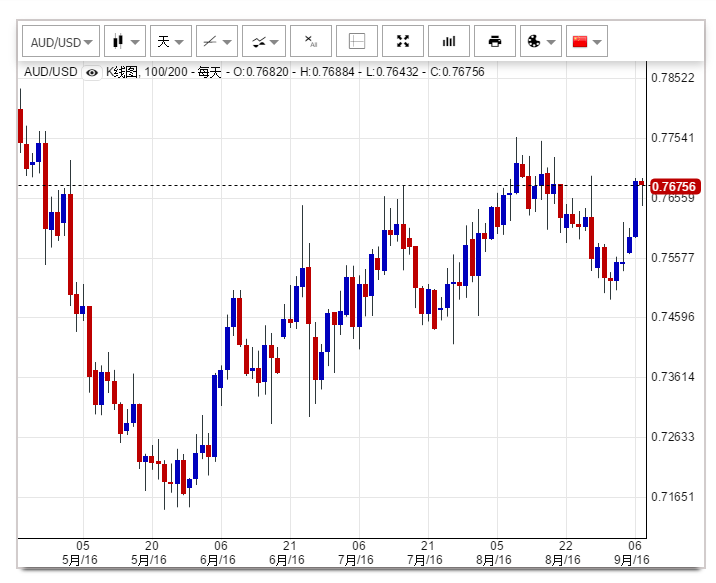This screenshot has width=716, height=583.
Task: Click the 0.78522 price axis label
Action: (x=673, y=78)
